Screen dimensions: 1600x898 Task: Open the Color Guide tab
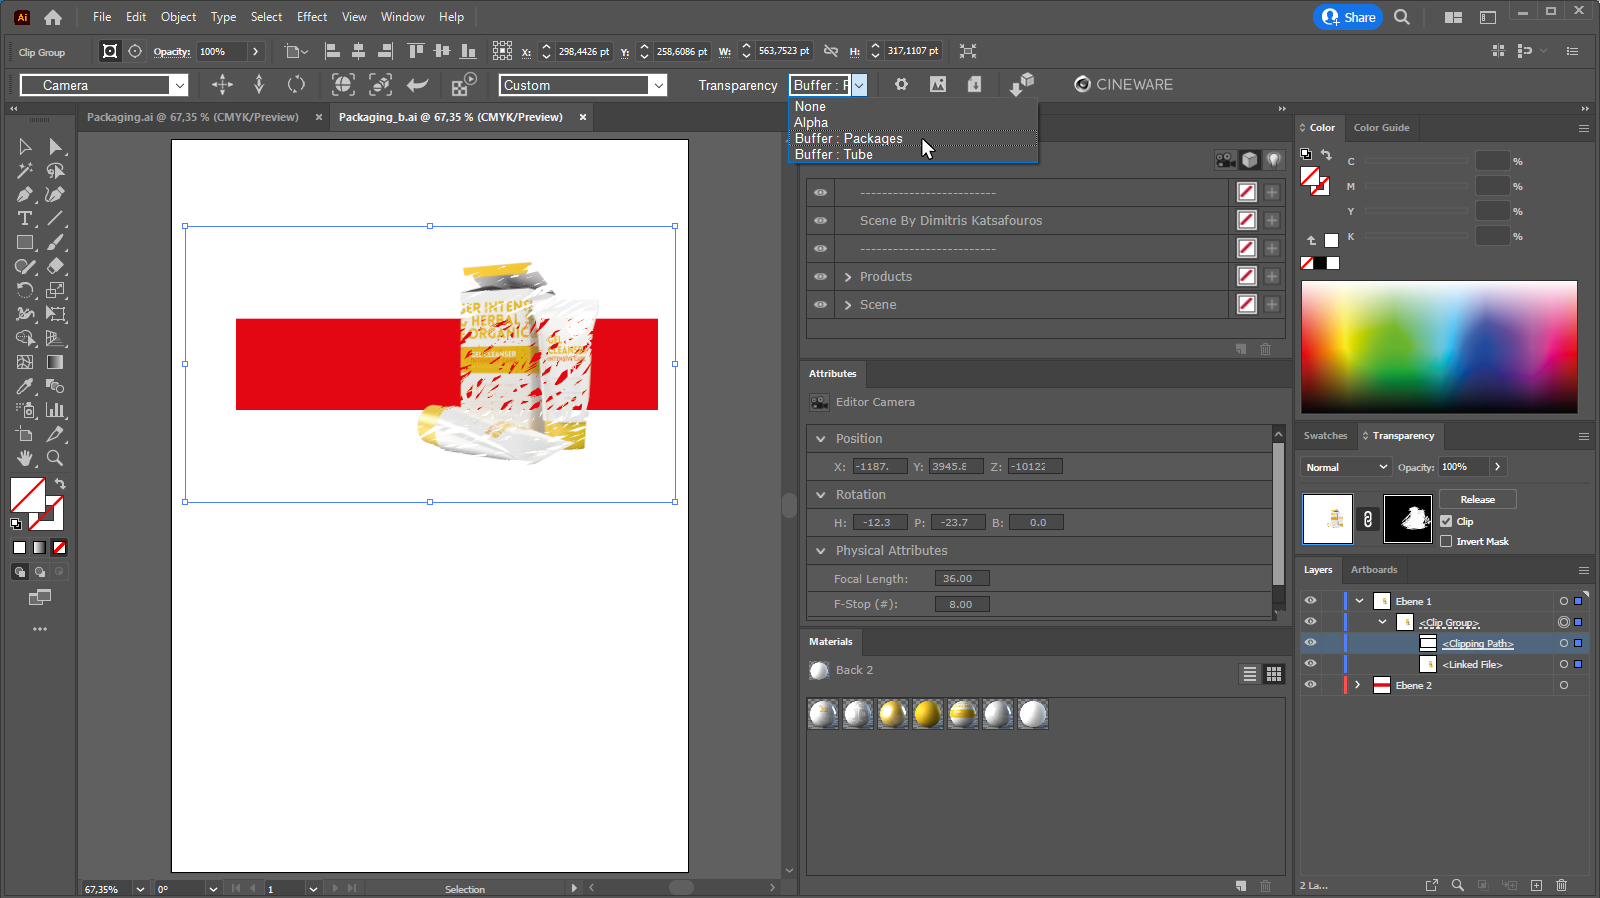[x=1381, y=128]
